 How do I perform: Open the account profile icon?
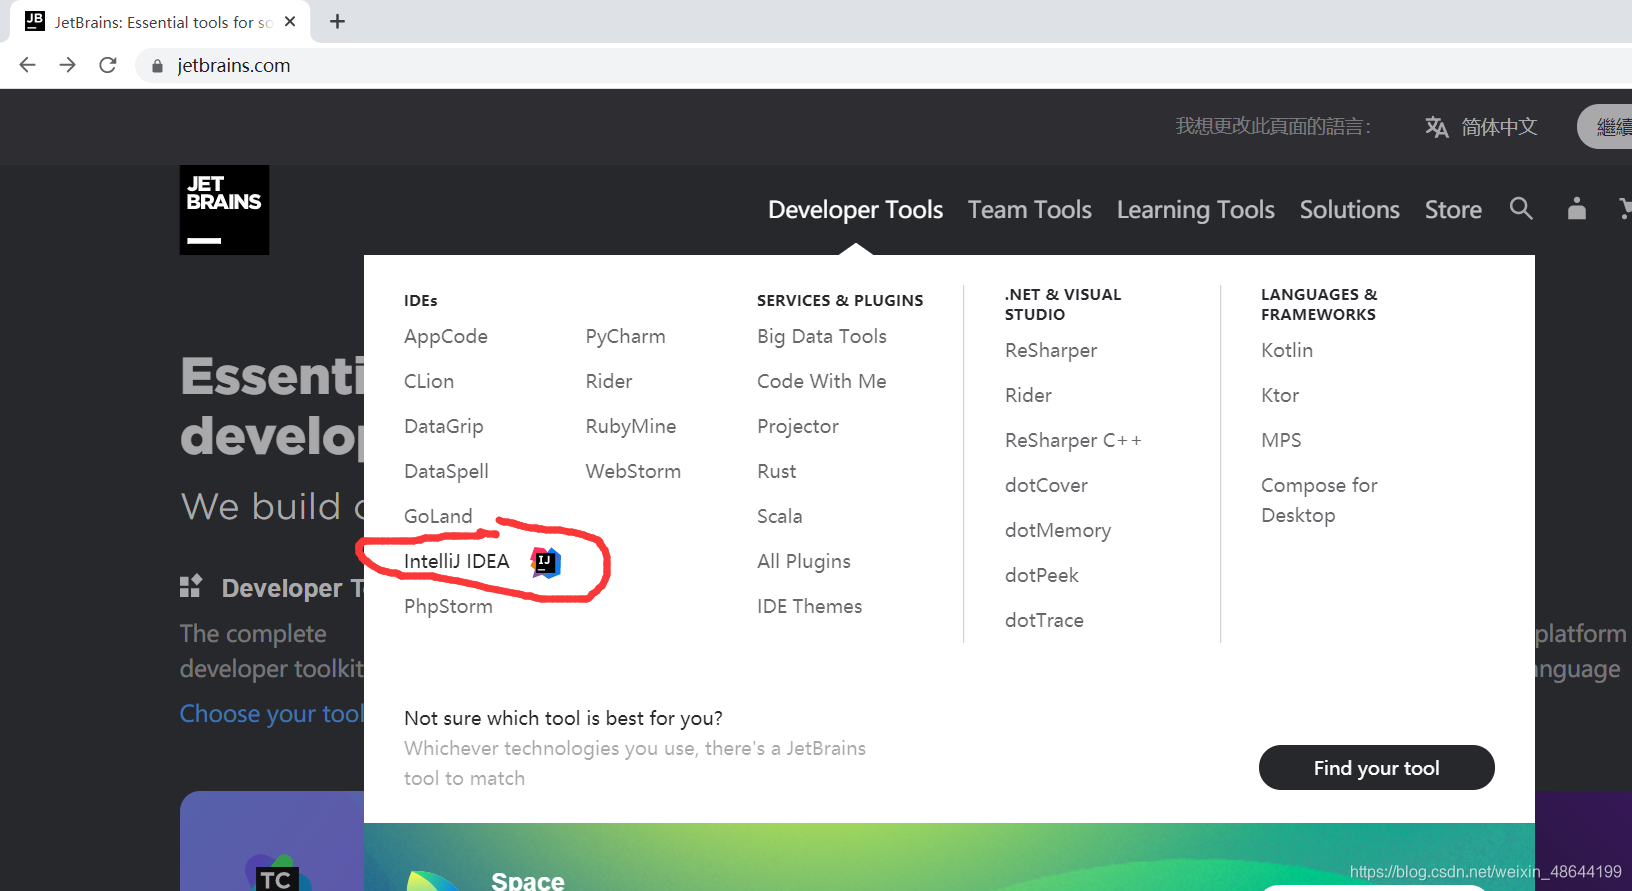pos(1577,208)
